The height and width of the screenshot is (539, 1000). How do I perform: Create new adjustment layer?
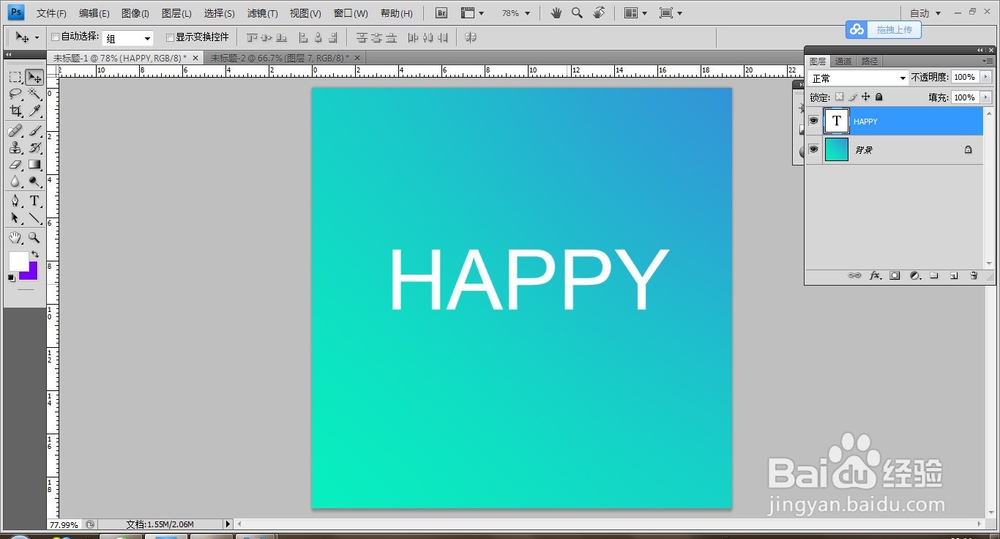tap(915, 276)
